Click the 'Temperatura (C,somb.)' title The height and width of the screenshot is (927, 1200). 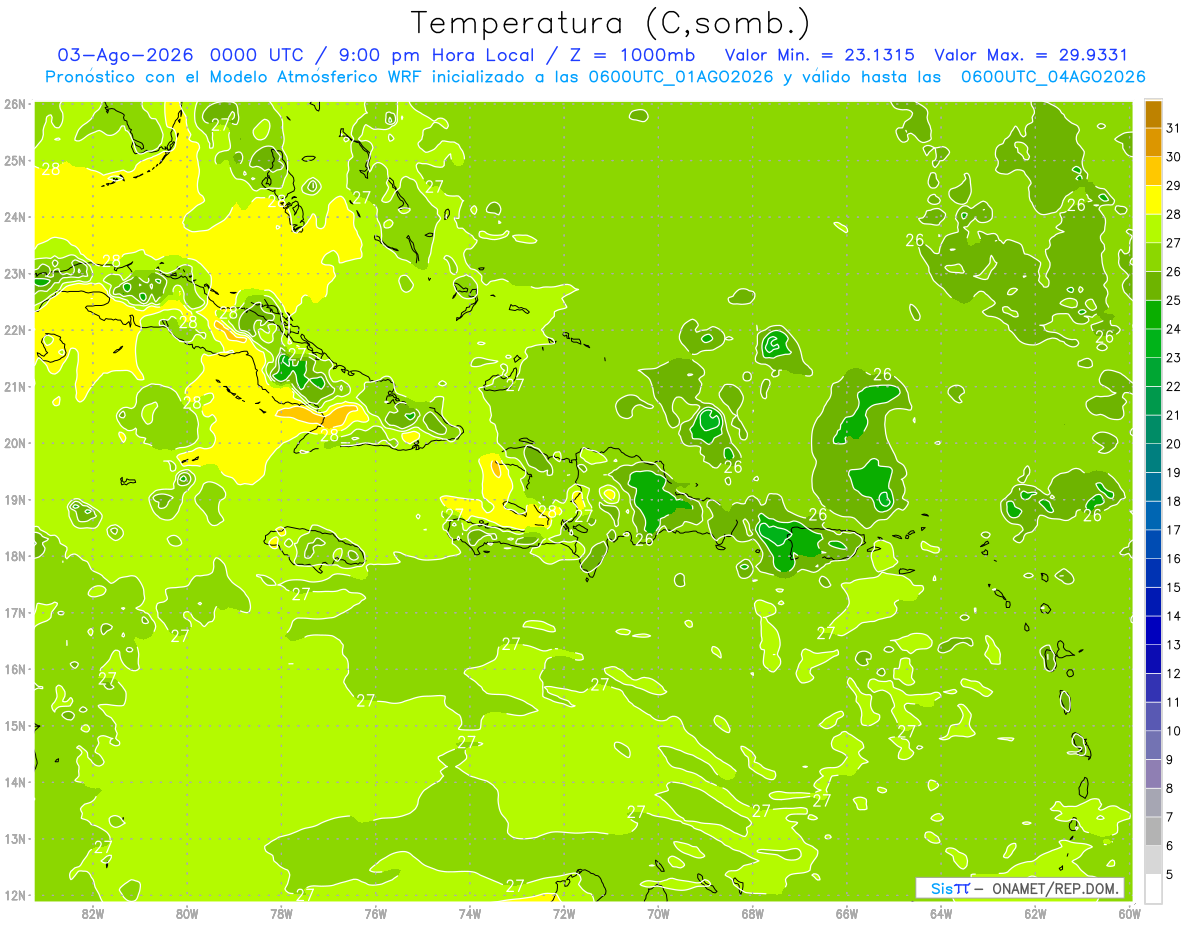611,23
